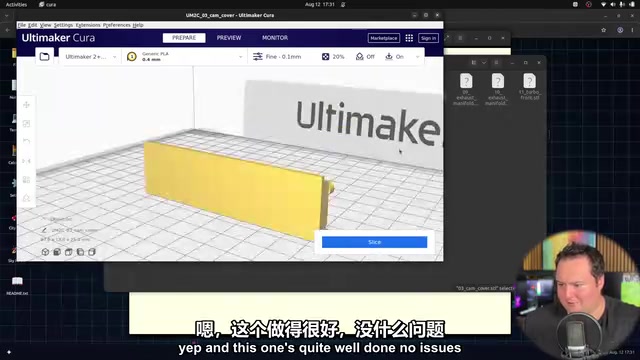Open the browser profile icon

point(620,30)
